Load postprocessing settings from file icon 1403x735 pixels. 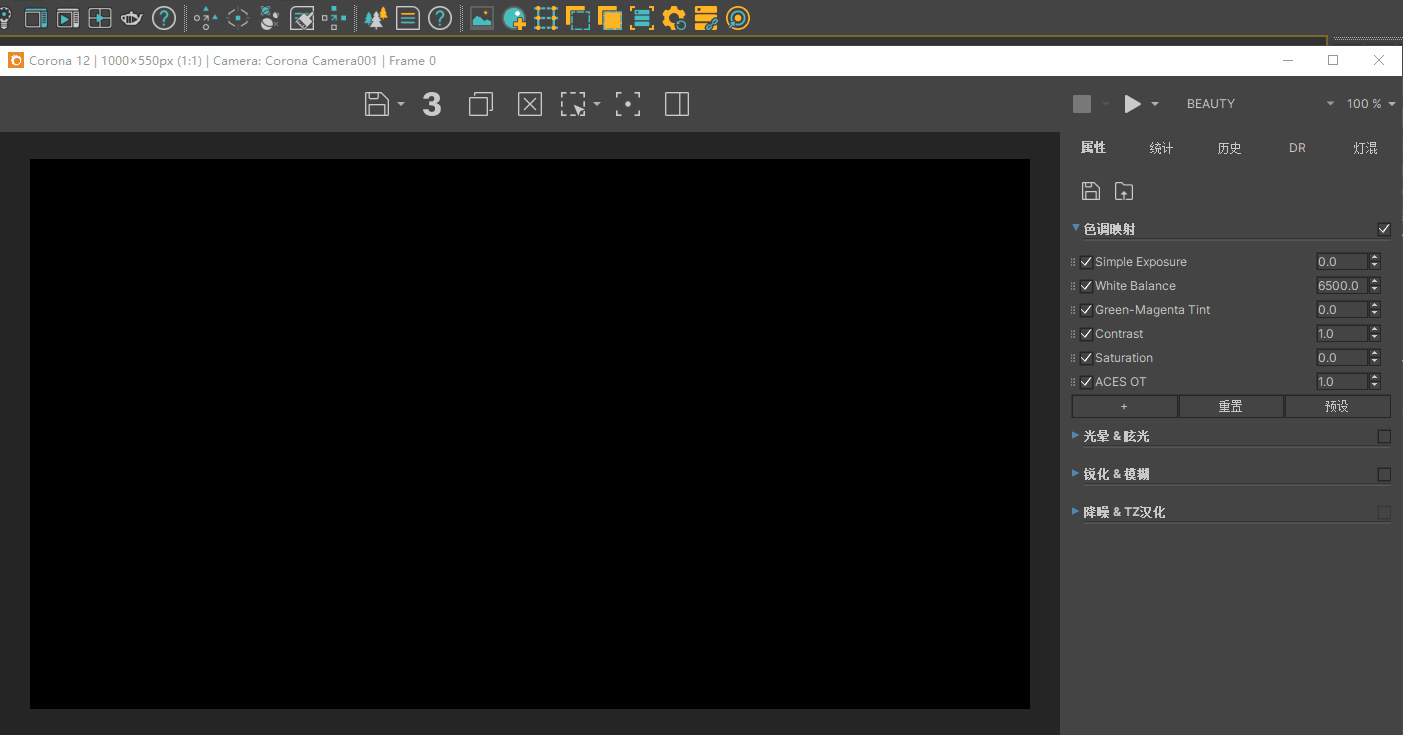pos(1124,191)
